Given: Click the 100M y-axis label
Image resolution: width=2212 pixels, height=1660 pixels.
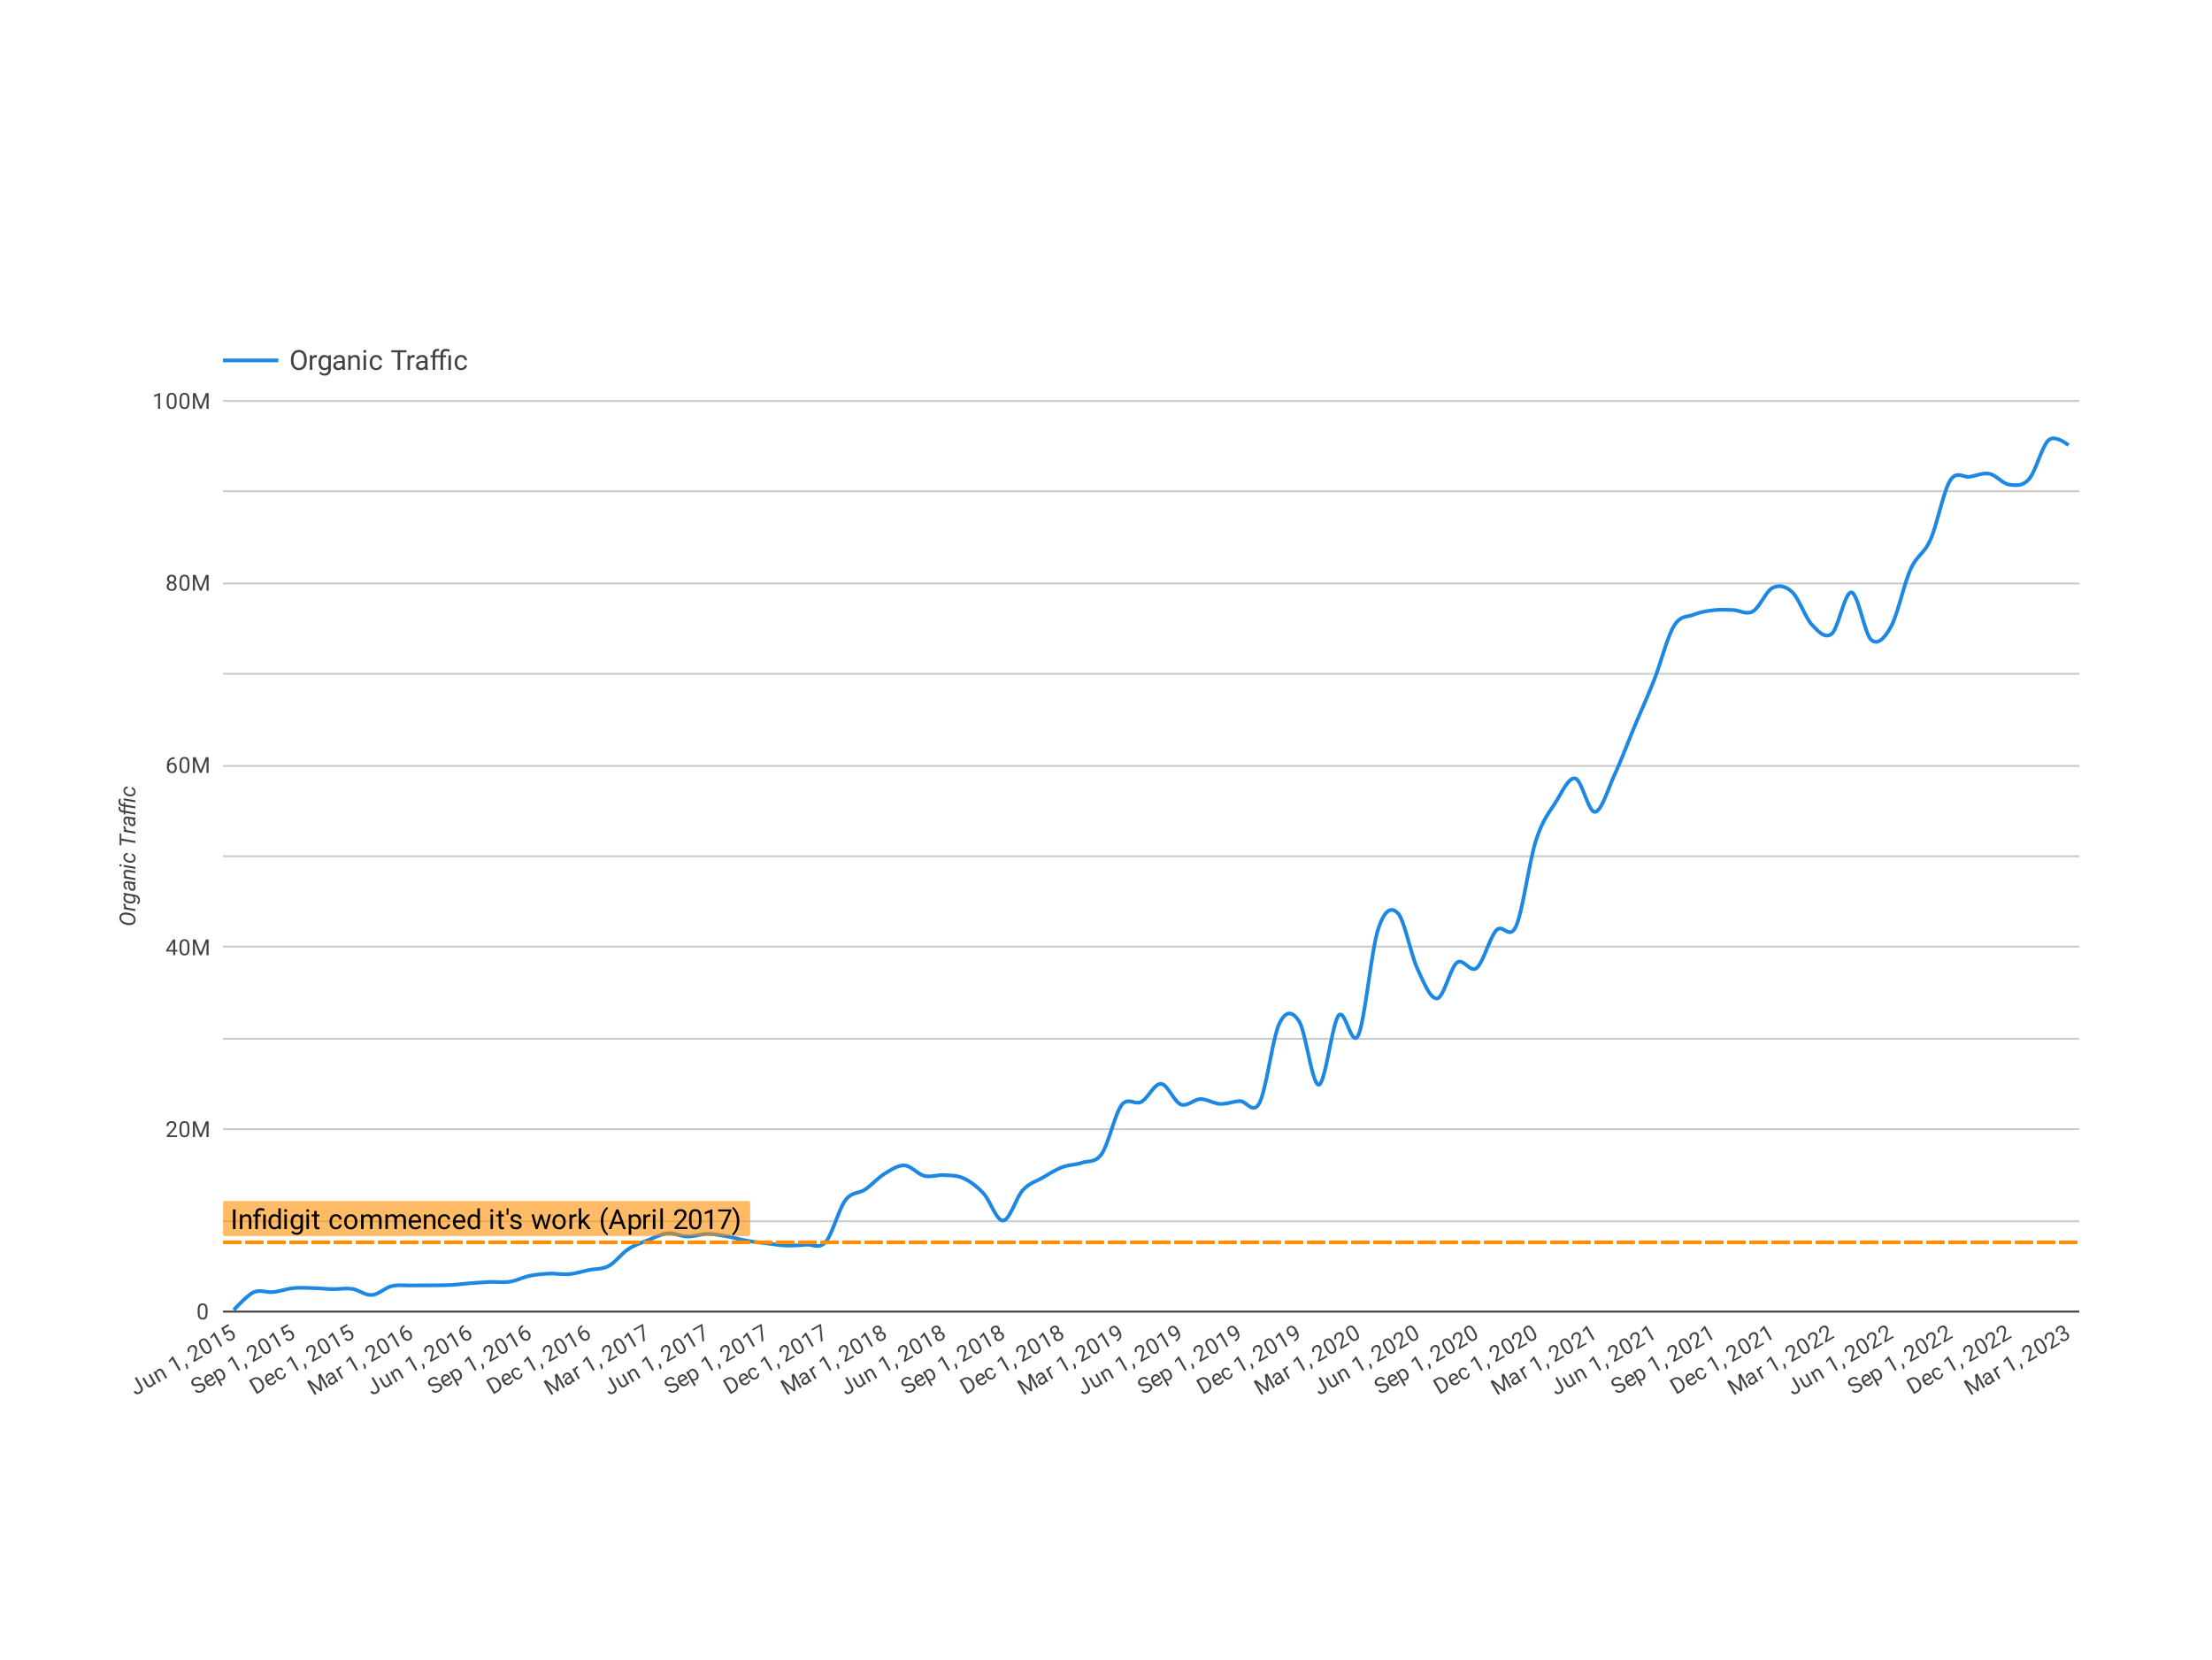Looking at the screenshot, I should click(181, 402).
